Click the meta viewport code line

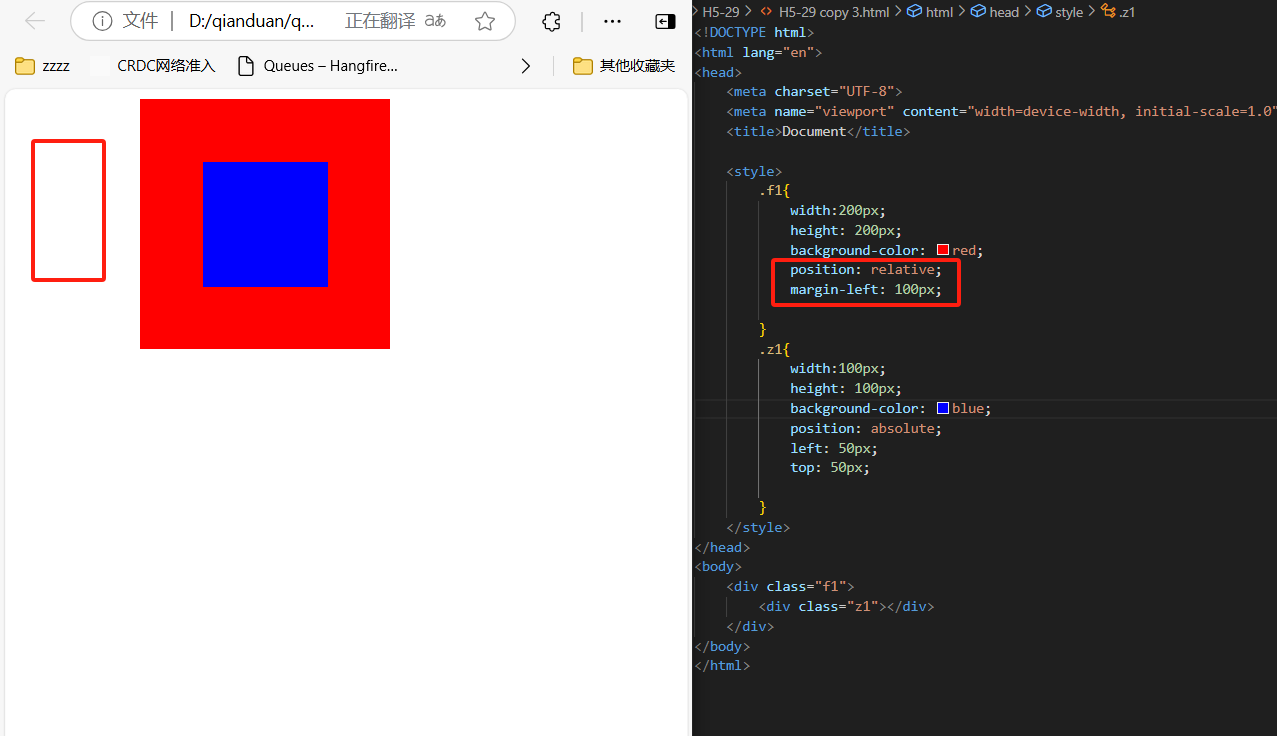[1002, 111]
